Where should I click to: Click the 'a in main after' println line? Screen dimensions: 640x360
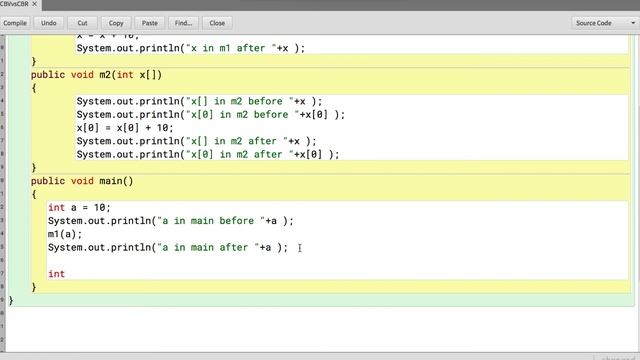(168, 247)
